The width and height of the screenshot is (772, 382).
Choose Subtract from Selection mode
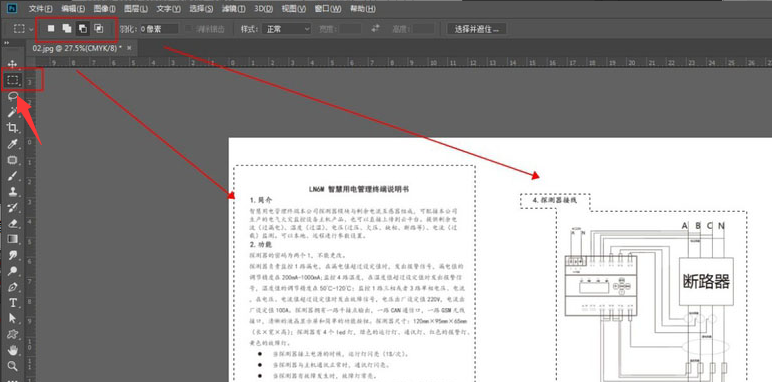(x=82, y=29)
